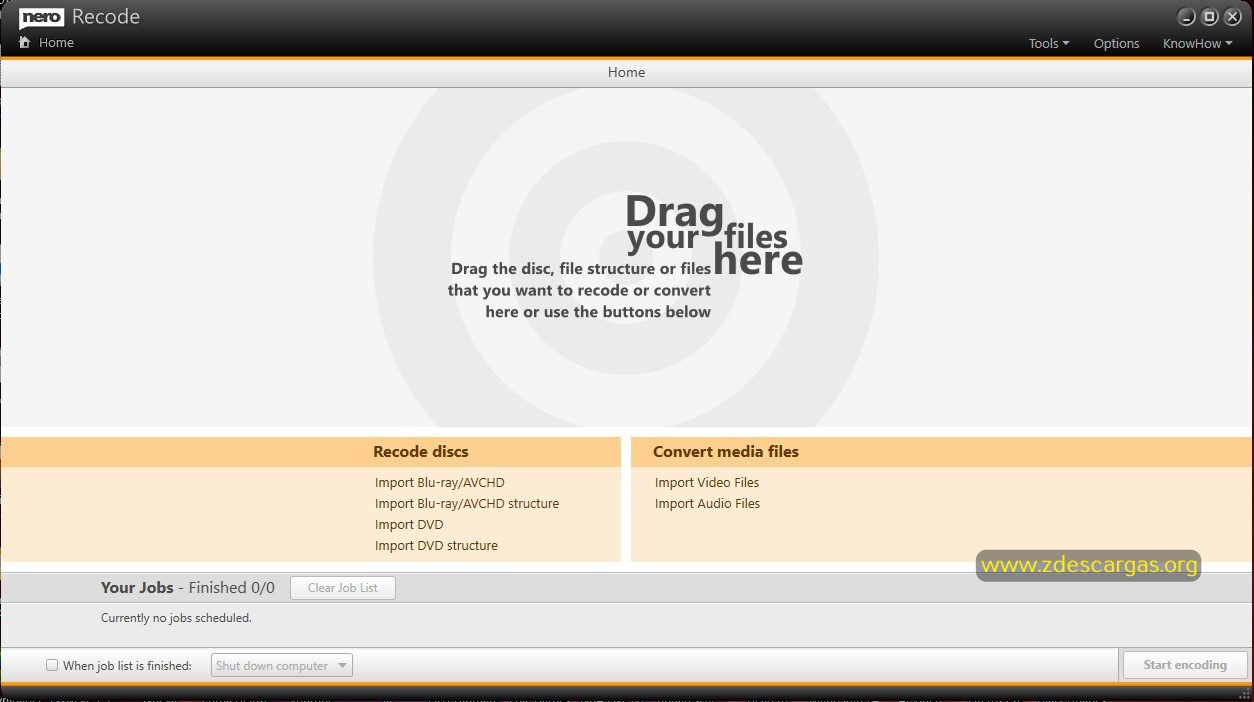
Task: Choose Import Audio Files
Action: tap(707, 504)
